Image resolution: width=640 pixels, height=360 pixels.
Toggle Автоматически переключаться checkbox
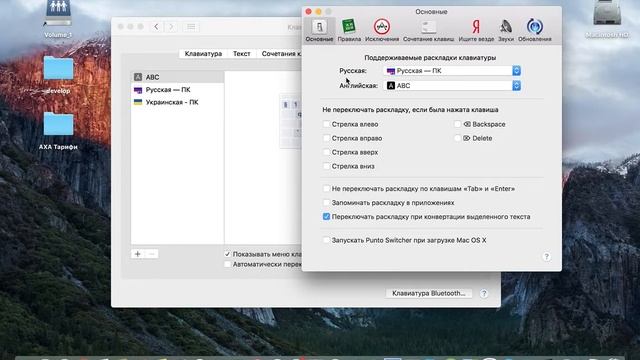227,264
